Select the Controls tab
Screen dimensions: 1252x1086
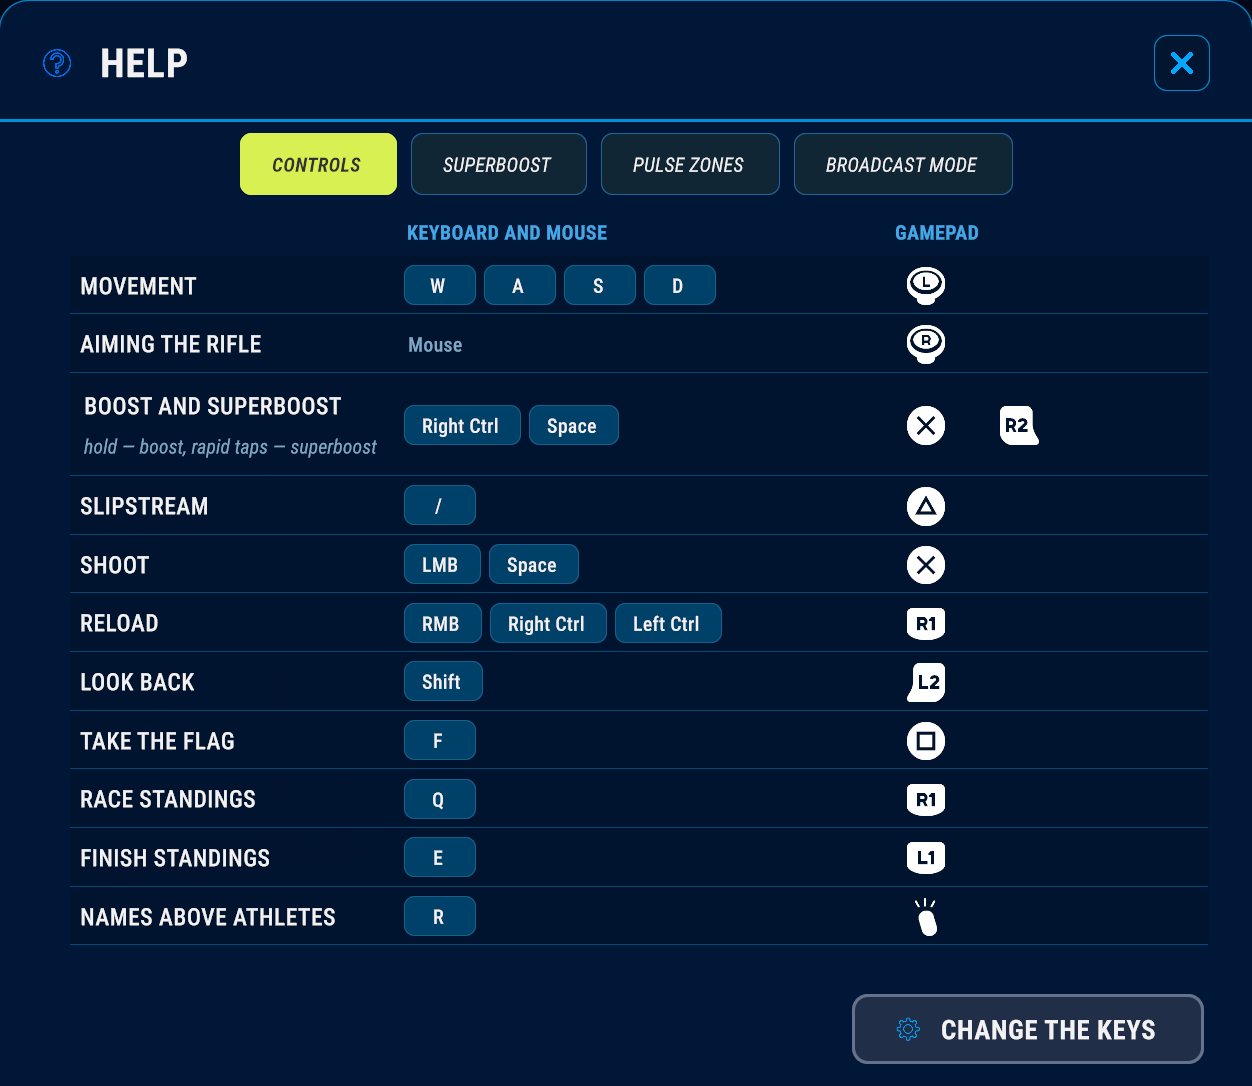click(x=318, y=164)
